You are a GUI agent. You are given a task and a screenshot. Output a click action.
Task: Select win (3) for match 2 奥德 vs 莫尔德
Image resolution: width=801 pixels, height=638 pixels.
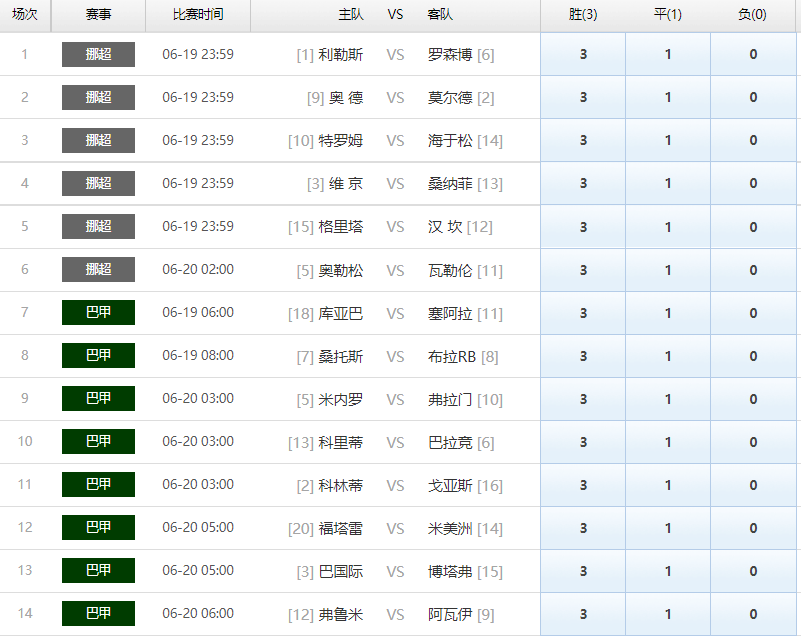tap(583, 97)
